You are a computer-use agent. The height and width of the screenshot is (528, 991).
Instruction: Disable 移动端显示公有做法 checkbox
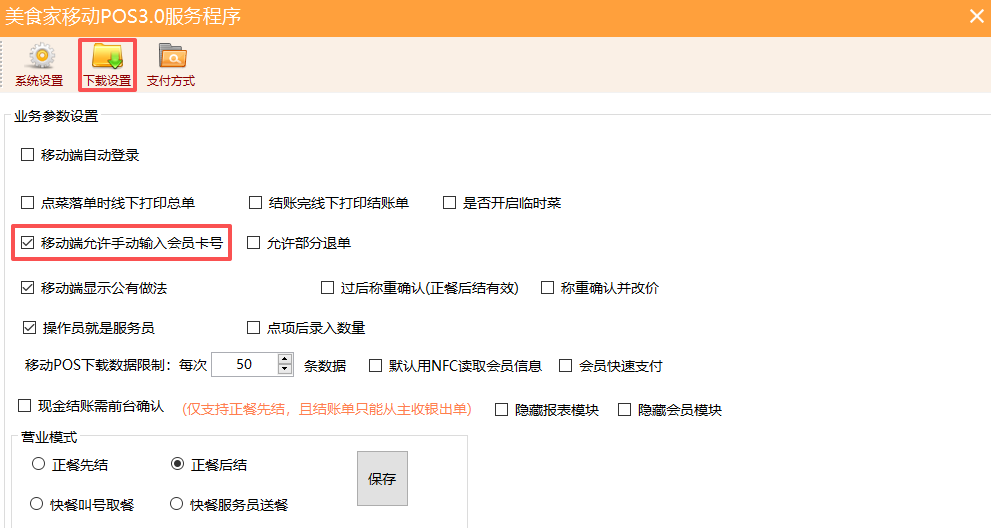point(28,288)
